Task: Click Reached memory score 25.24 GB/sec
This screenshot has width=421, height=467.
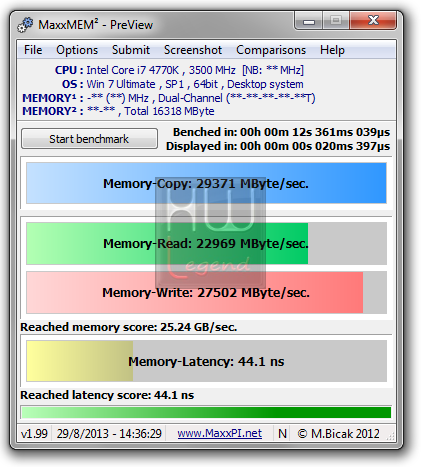Action: click(129, 327)
